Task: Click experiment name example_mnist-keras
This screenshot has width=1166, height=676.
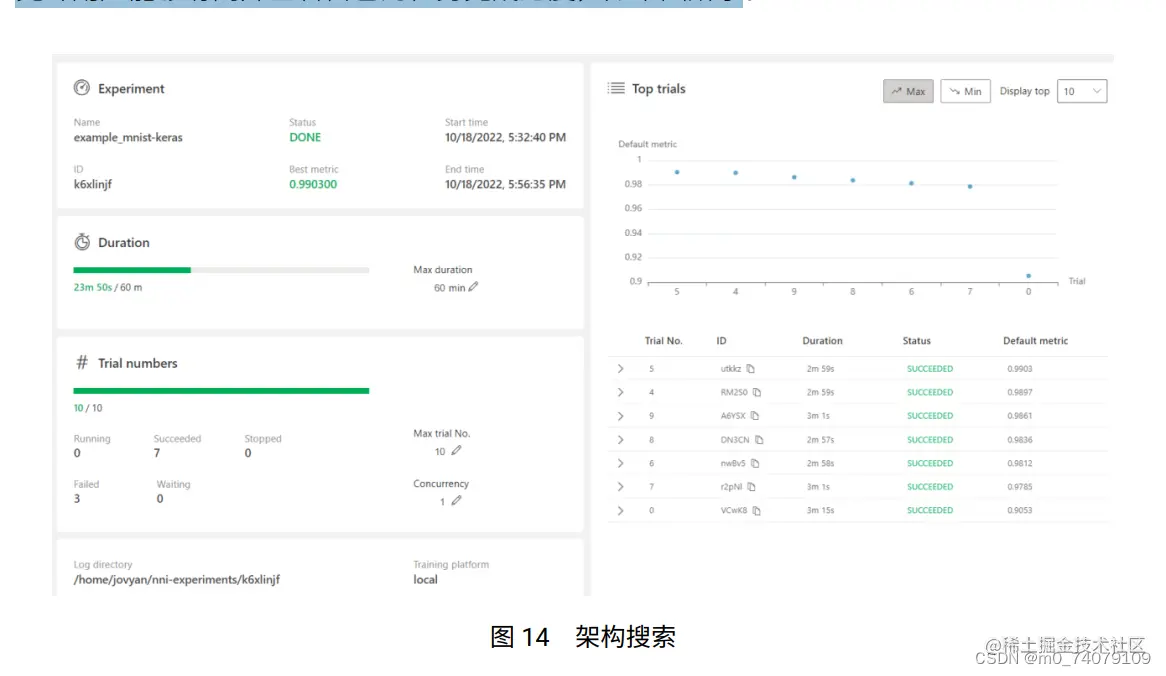Action: click(x=128, y=137)
